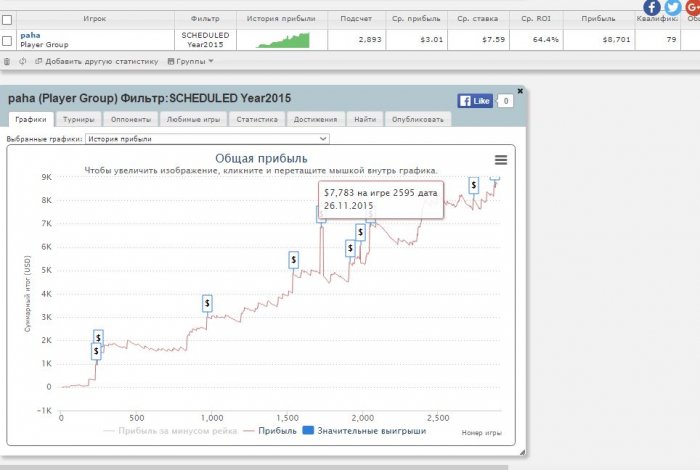Switch to the Турниры tab
Viewport: 700px width, 470px height.
[x=79, y=119]
